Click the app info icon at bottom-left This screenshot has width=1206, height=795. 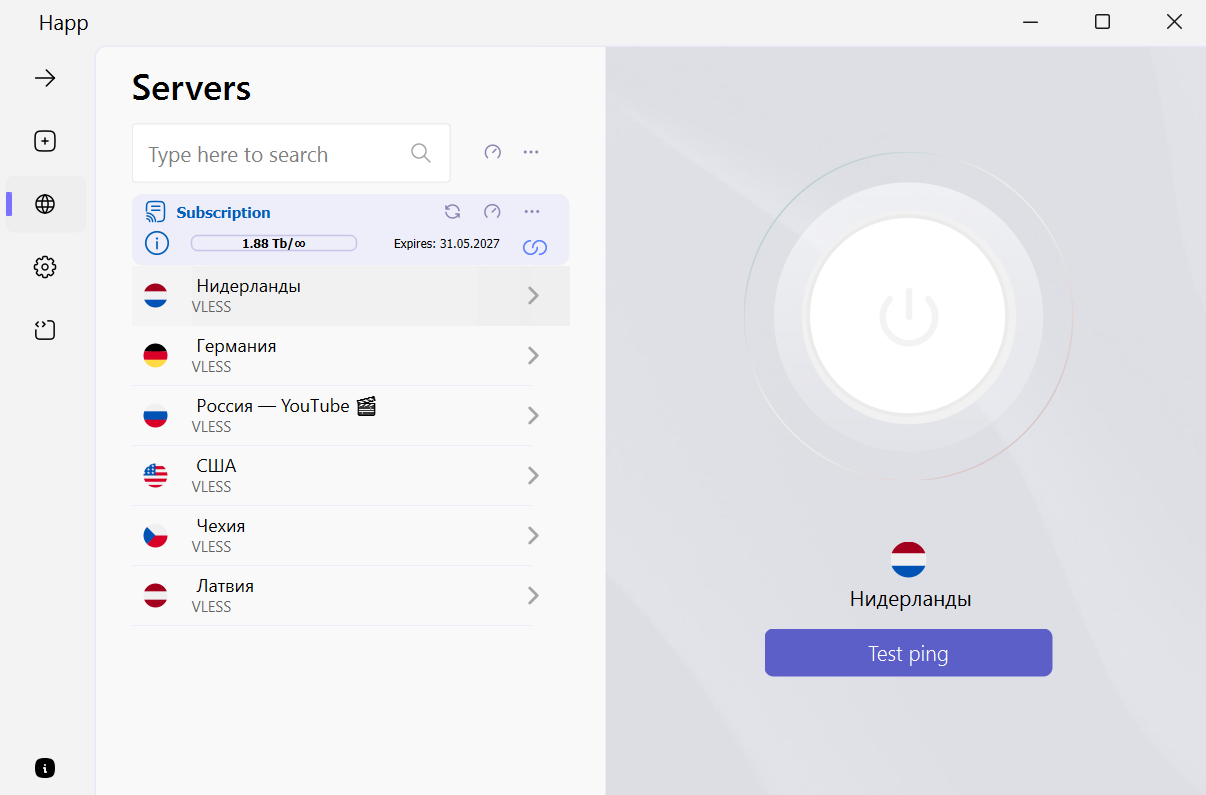coord(45,768)
